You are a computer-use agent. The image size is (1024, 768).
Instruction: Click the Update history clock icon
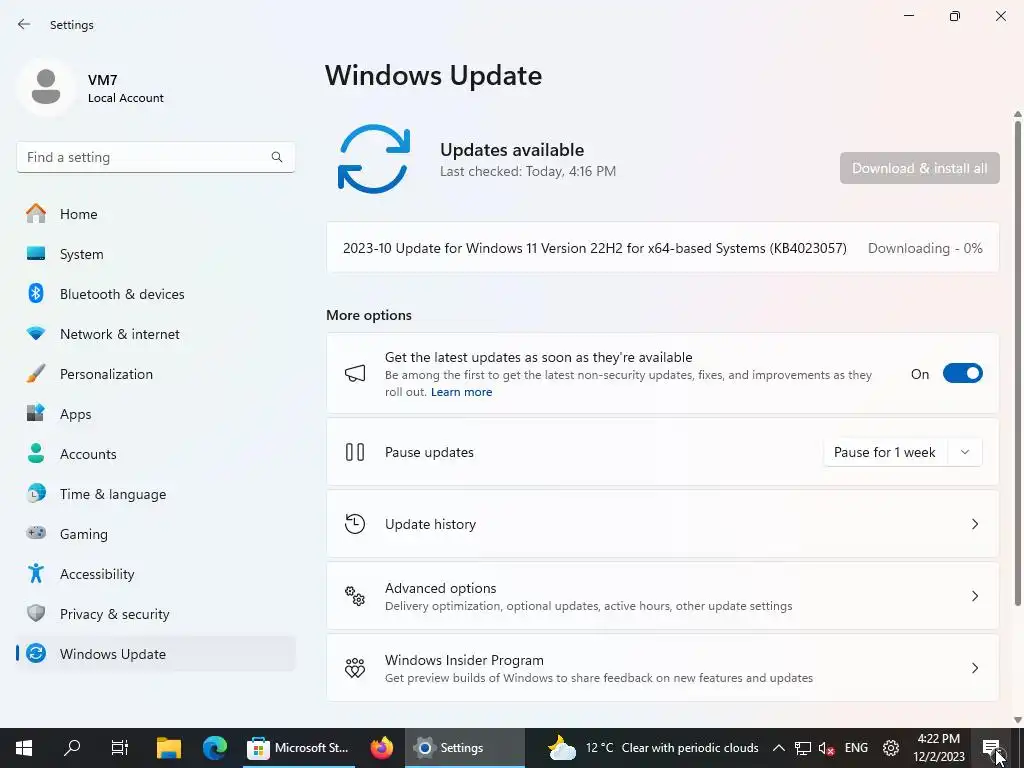(355, 524)
